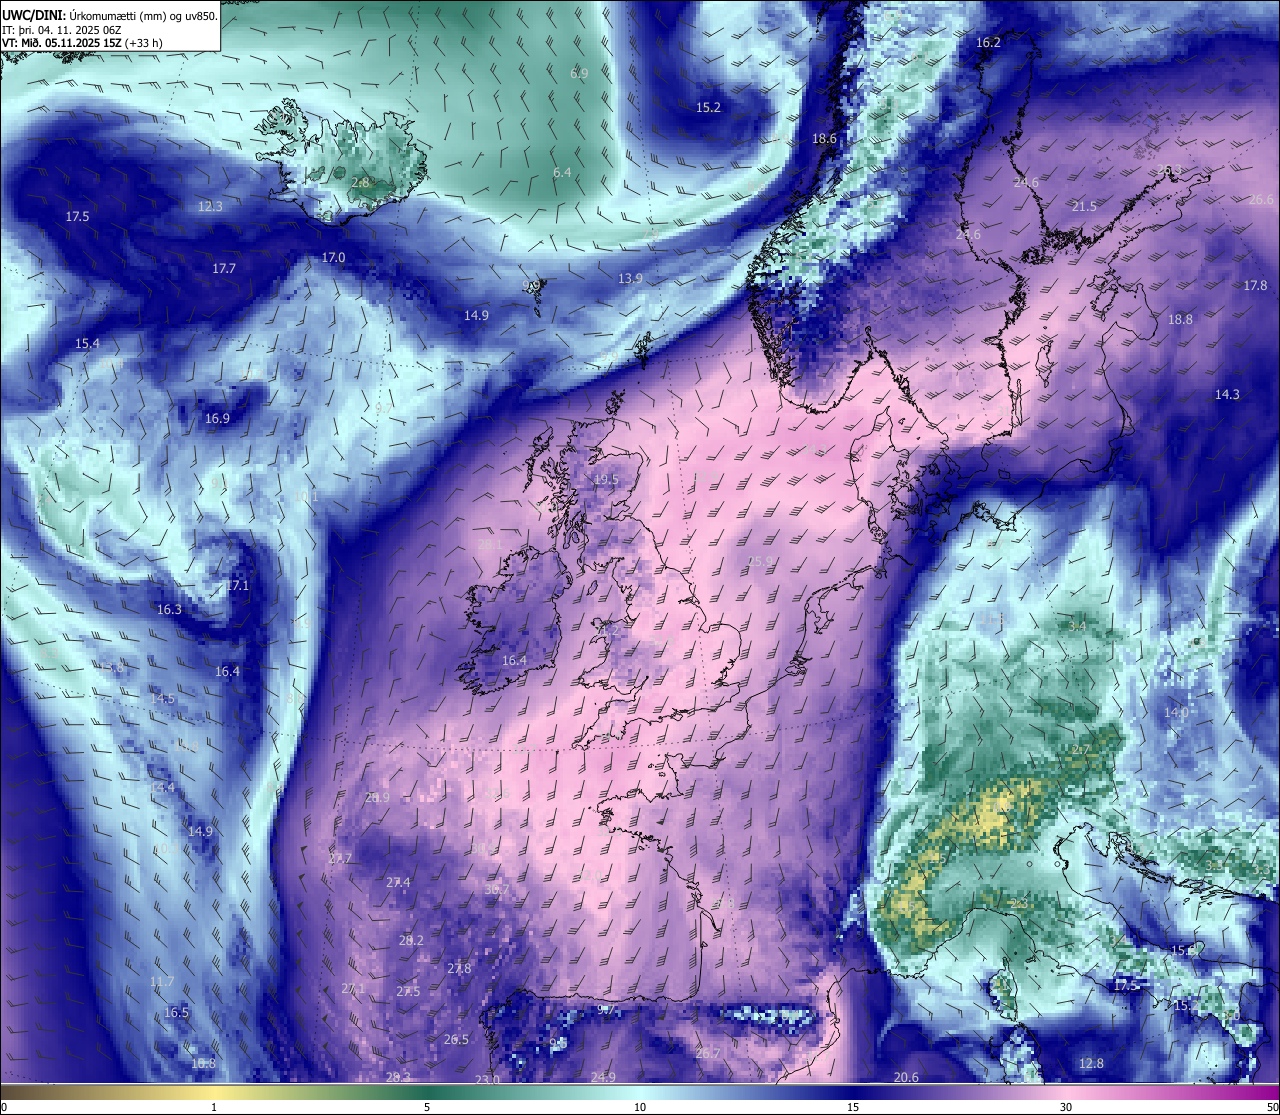
Task: Click the 6.9 value label
Action: (x=579, y=73)
